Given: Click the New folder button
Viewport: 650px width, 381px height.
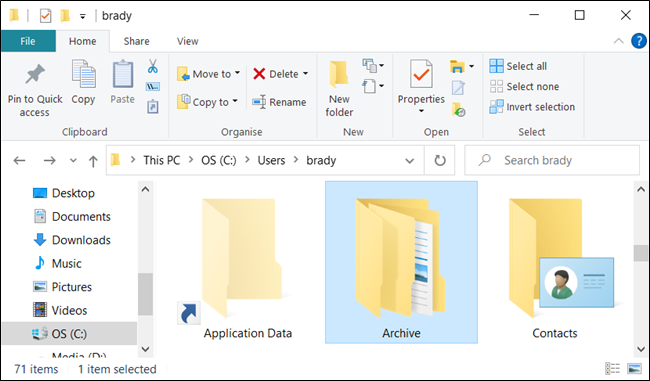Looking at the screenshot, I should pyautogui.click(x=339, y=89).
